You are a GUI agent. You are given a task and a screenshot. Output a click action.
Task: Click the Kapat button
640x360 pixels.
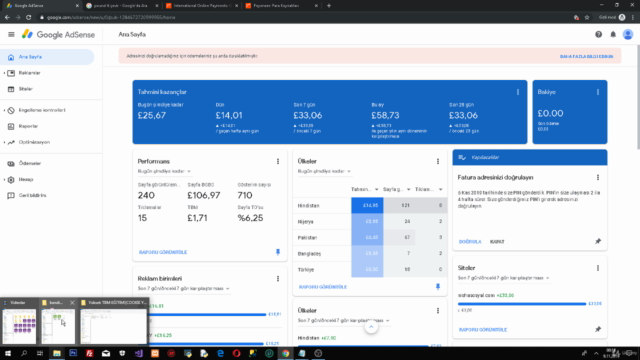point(497,242)
